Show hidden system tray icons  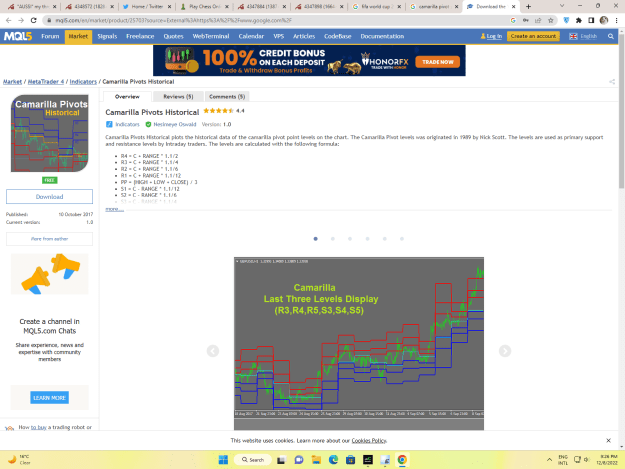click(x=549, y=460)
